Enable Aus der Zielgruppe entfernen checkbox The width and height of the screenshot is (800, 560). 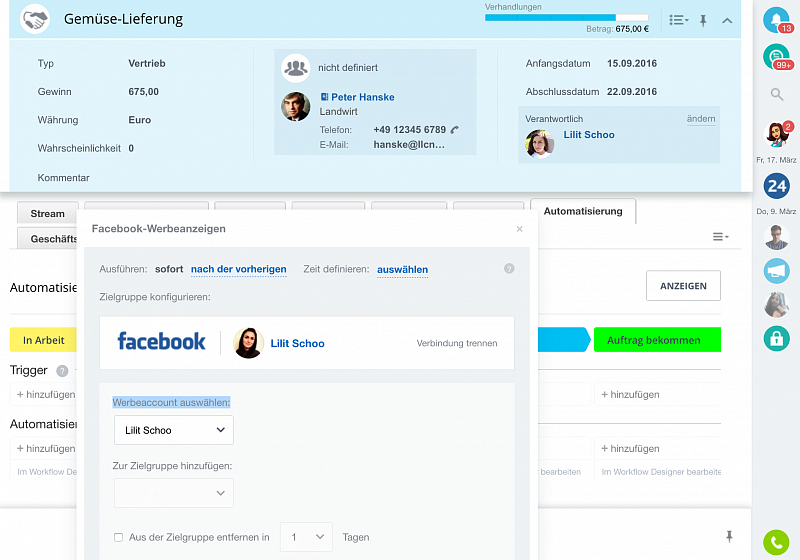(x=118, y=538)
